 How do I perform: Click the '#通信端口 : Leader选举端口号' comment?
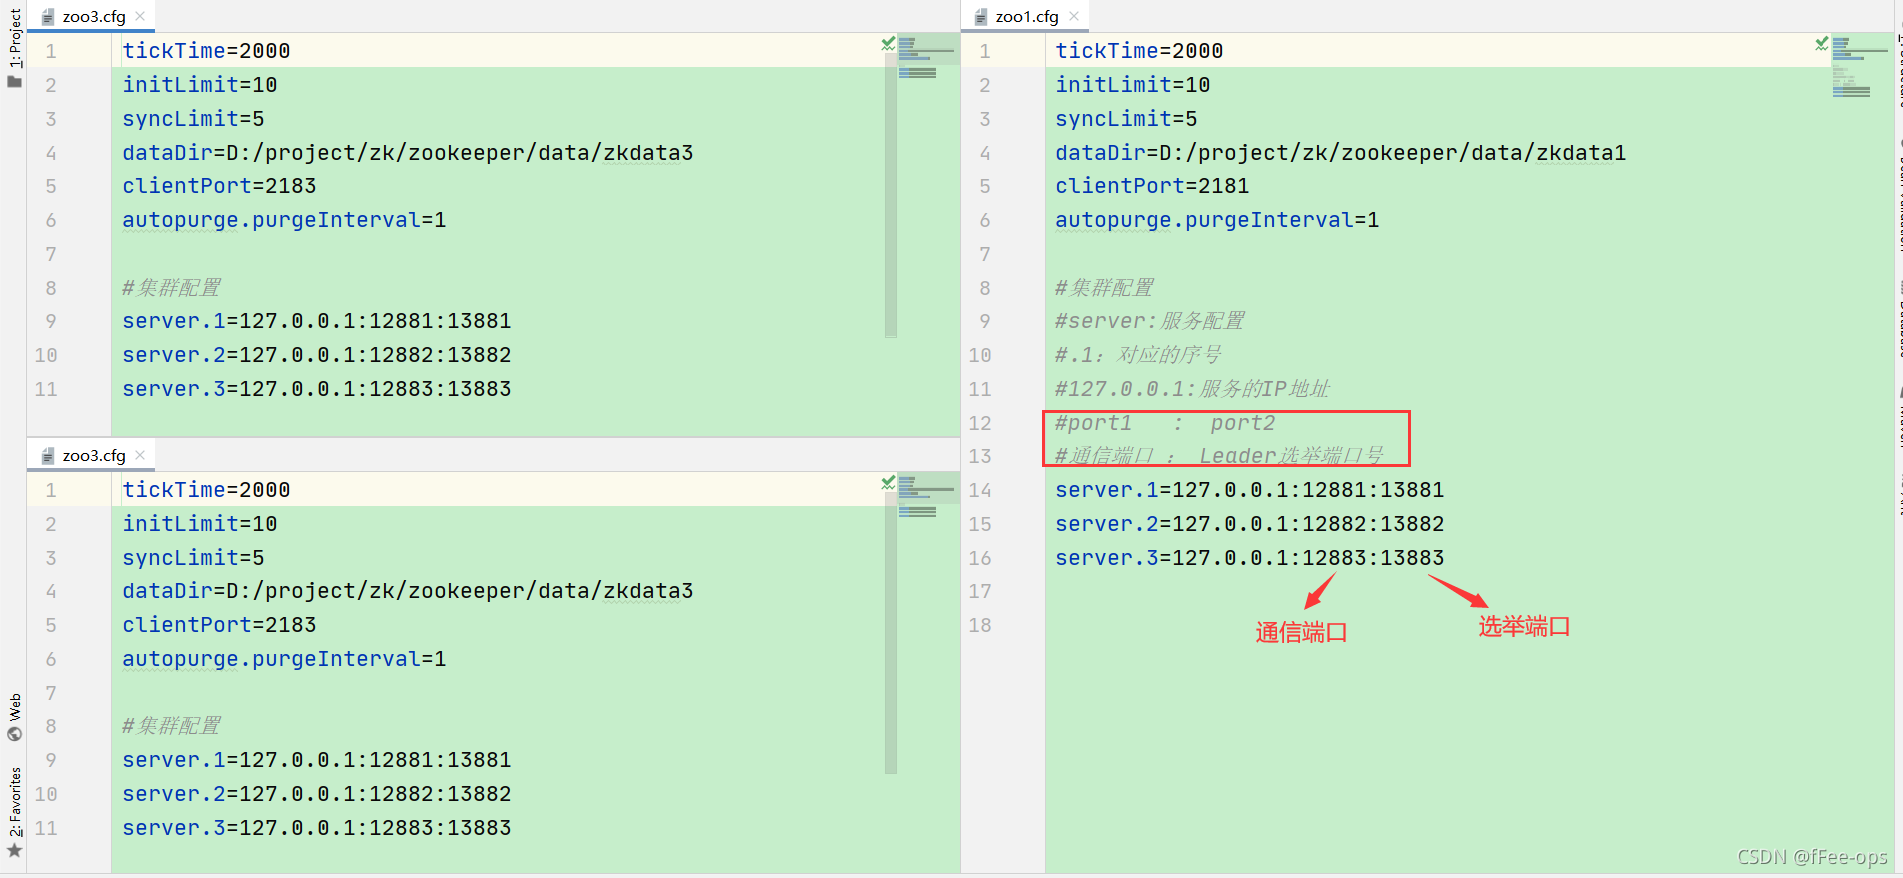1219,456
